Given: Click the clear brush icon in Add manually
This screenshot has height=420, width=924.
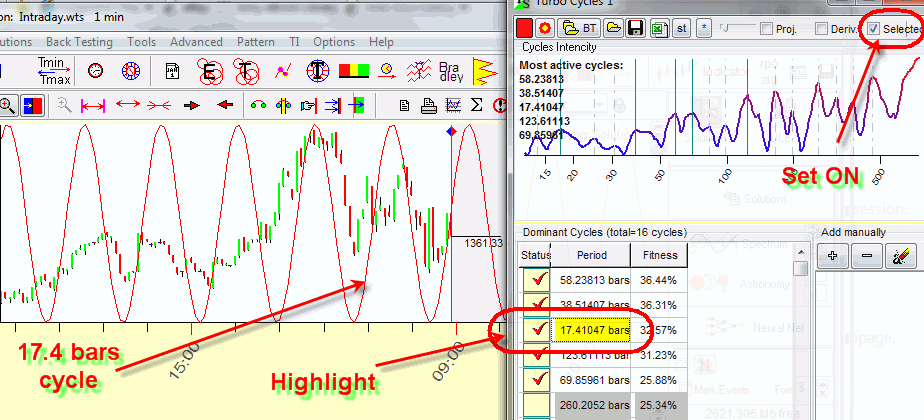Looking at the screenshot, I should tap(899, 256).
